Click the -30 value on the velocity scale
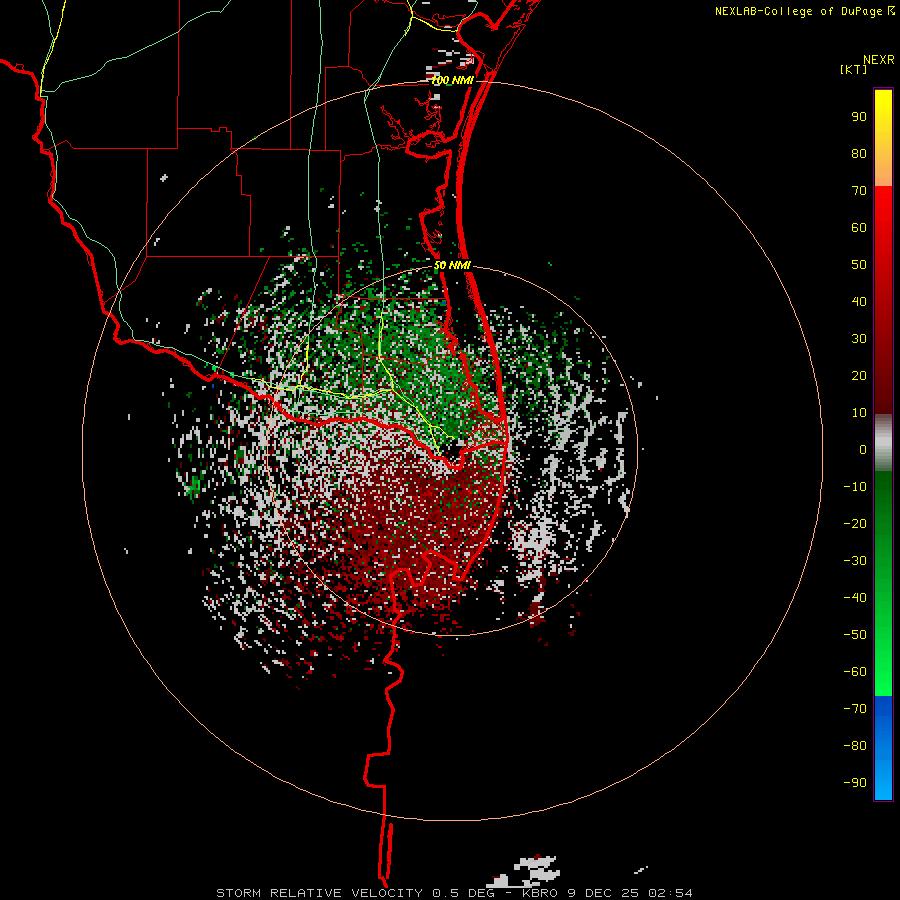Screen dimensions: 900x900 tap(855, 561)
